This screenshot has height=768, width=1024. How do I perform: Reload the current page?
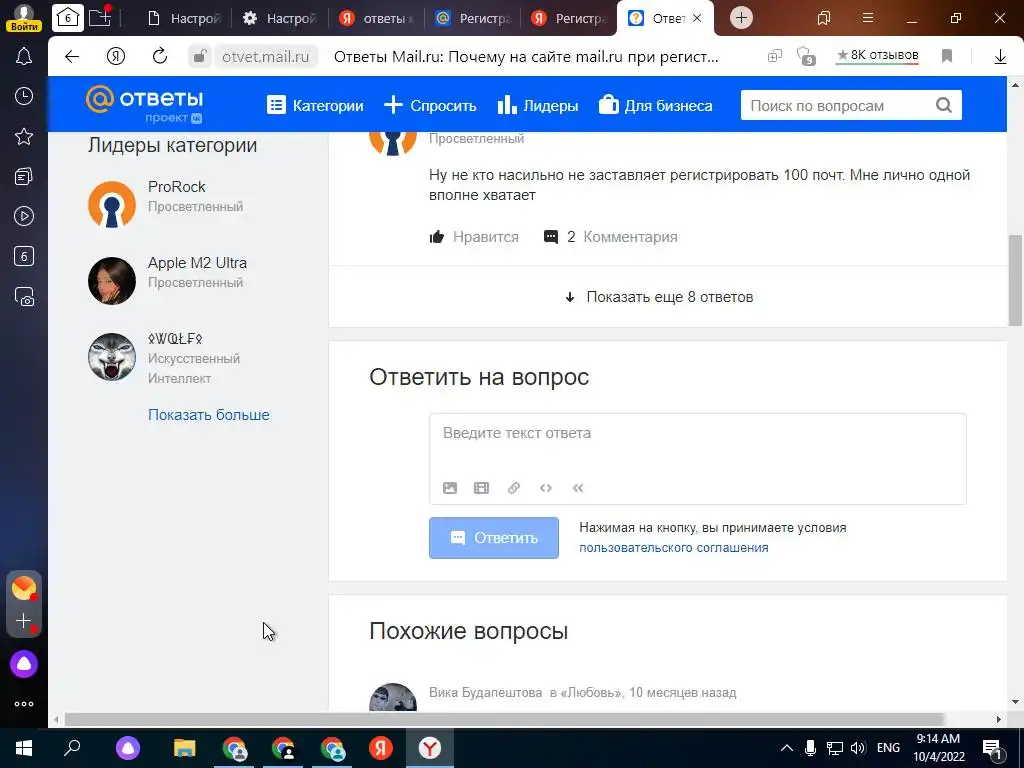tap(160, 57)
